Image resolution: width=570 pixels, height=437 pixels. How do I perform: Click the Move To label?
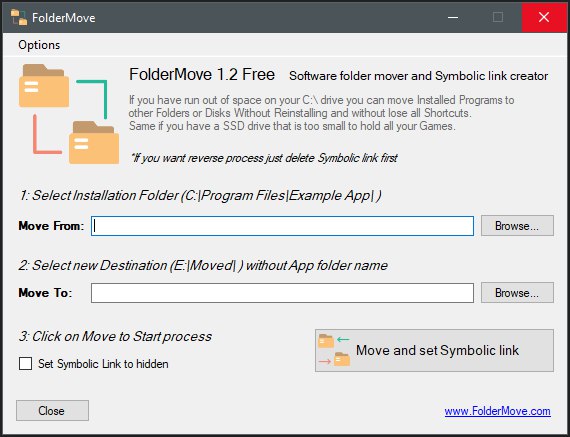pyautogui.click(x=45, y=293)
